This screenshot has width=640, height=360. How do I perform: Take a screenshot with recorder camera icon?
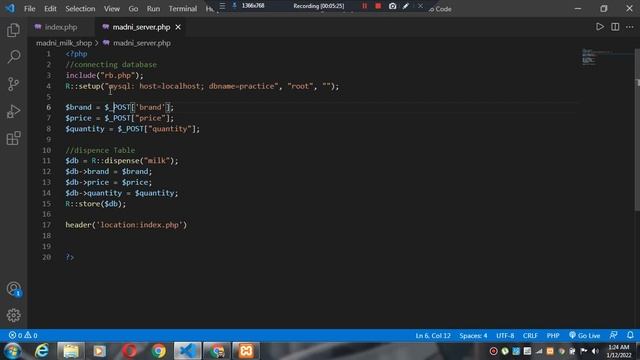(x=392, y=6)
